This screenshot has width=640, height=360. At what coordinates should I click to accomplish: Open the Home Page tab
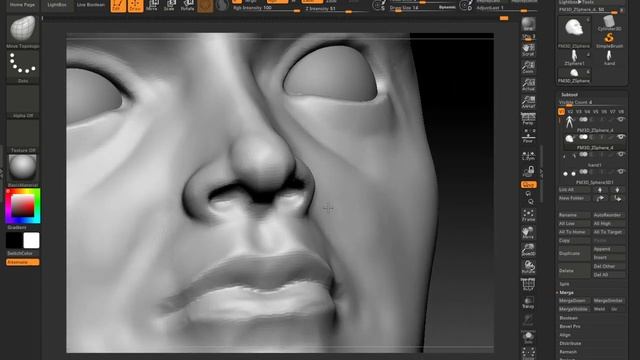coord(22,4)
